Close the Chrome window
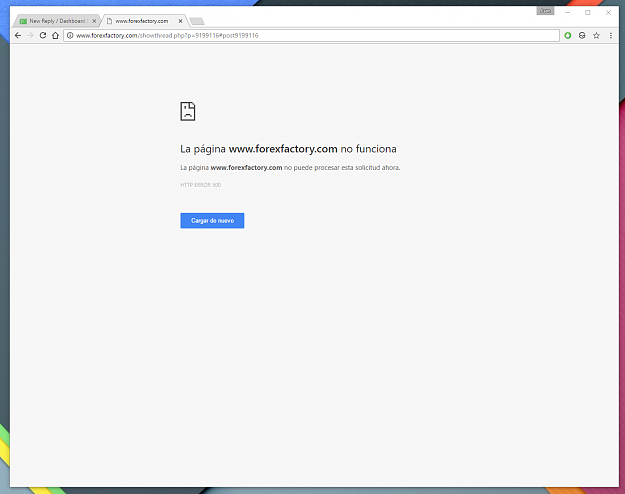This screenshot has height=494, width=625. (x=608, y=12)
